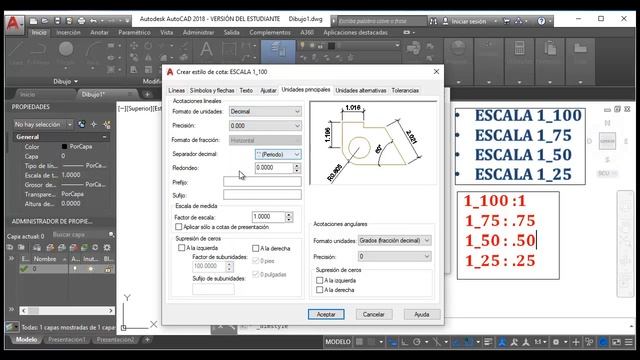Image resolution: width=640 pixels, height=360 pixels.
Task: Select the Move tool in the ribbon
Action: click(x=134, y=46)
